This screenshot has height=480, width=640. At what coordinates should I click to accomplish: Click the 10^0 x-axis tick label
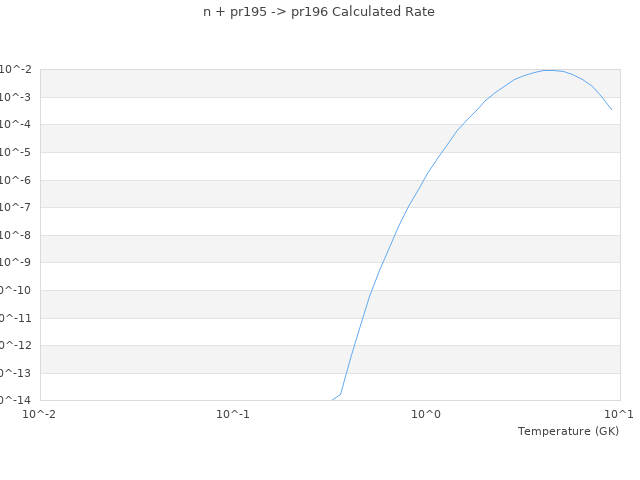[x=427, y=414]
